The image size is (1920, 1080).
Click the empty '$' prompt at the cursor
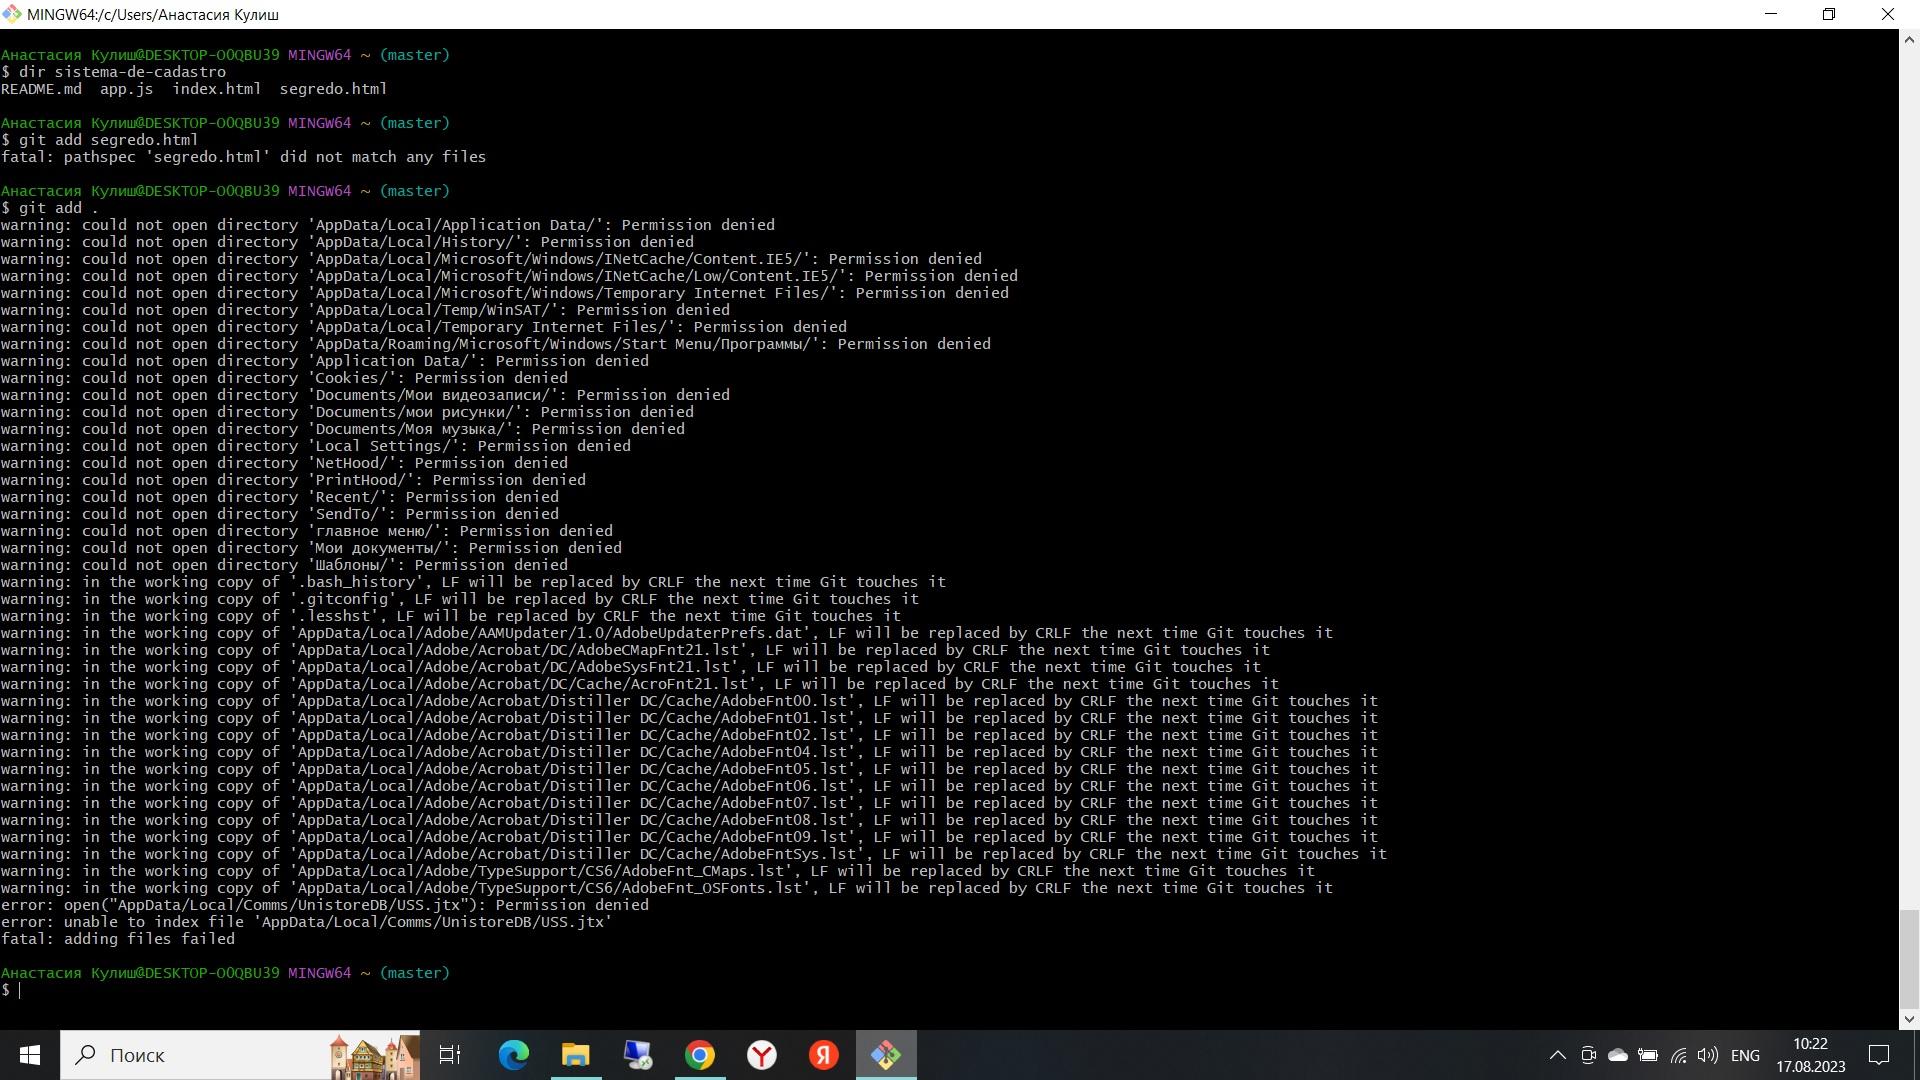coord(10,990)
